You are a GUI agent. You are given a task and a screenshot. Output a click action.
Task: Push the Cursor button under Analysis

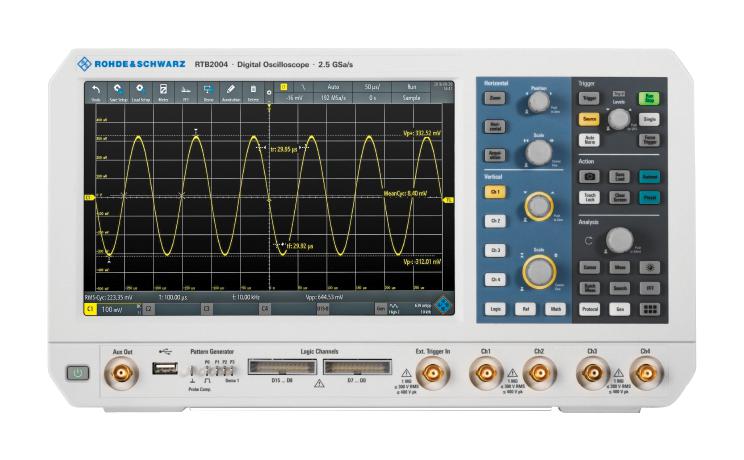pyautogui.click(x=589, y=268)
